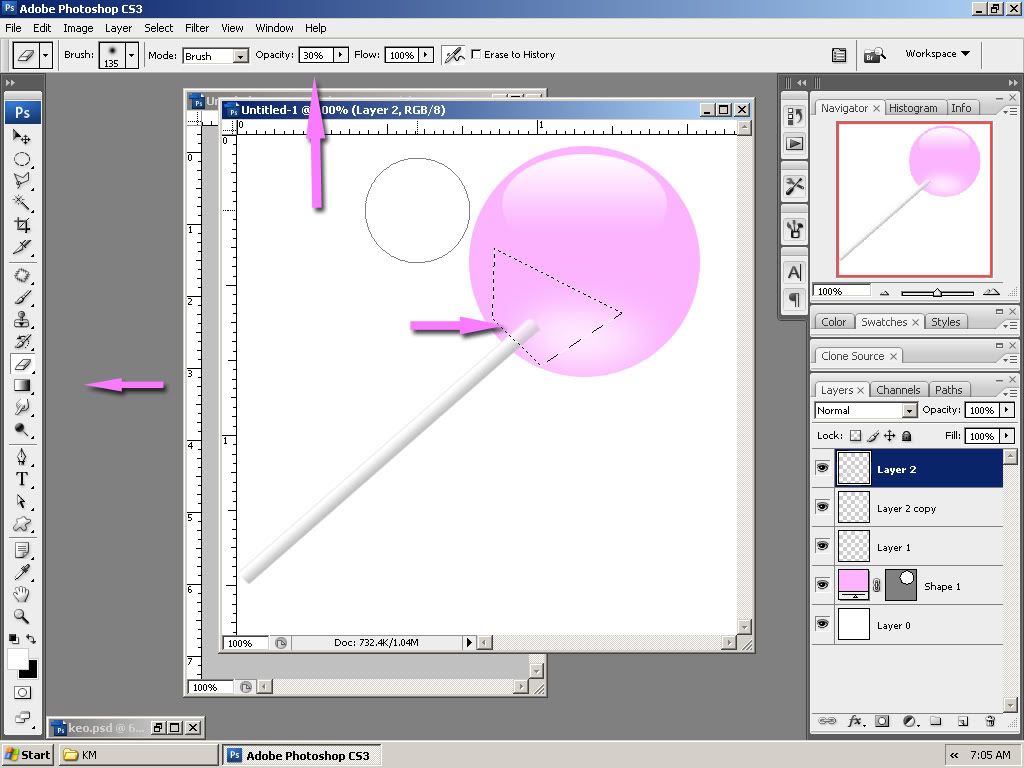Open the Select menu
The width and height of the screenshot is (1024, 768).
click(159, 28)
